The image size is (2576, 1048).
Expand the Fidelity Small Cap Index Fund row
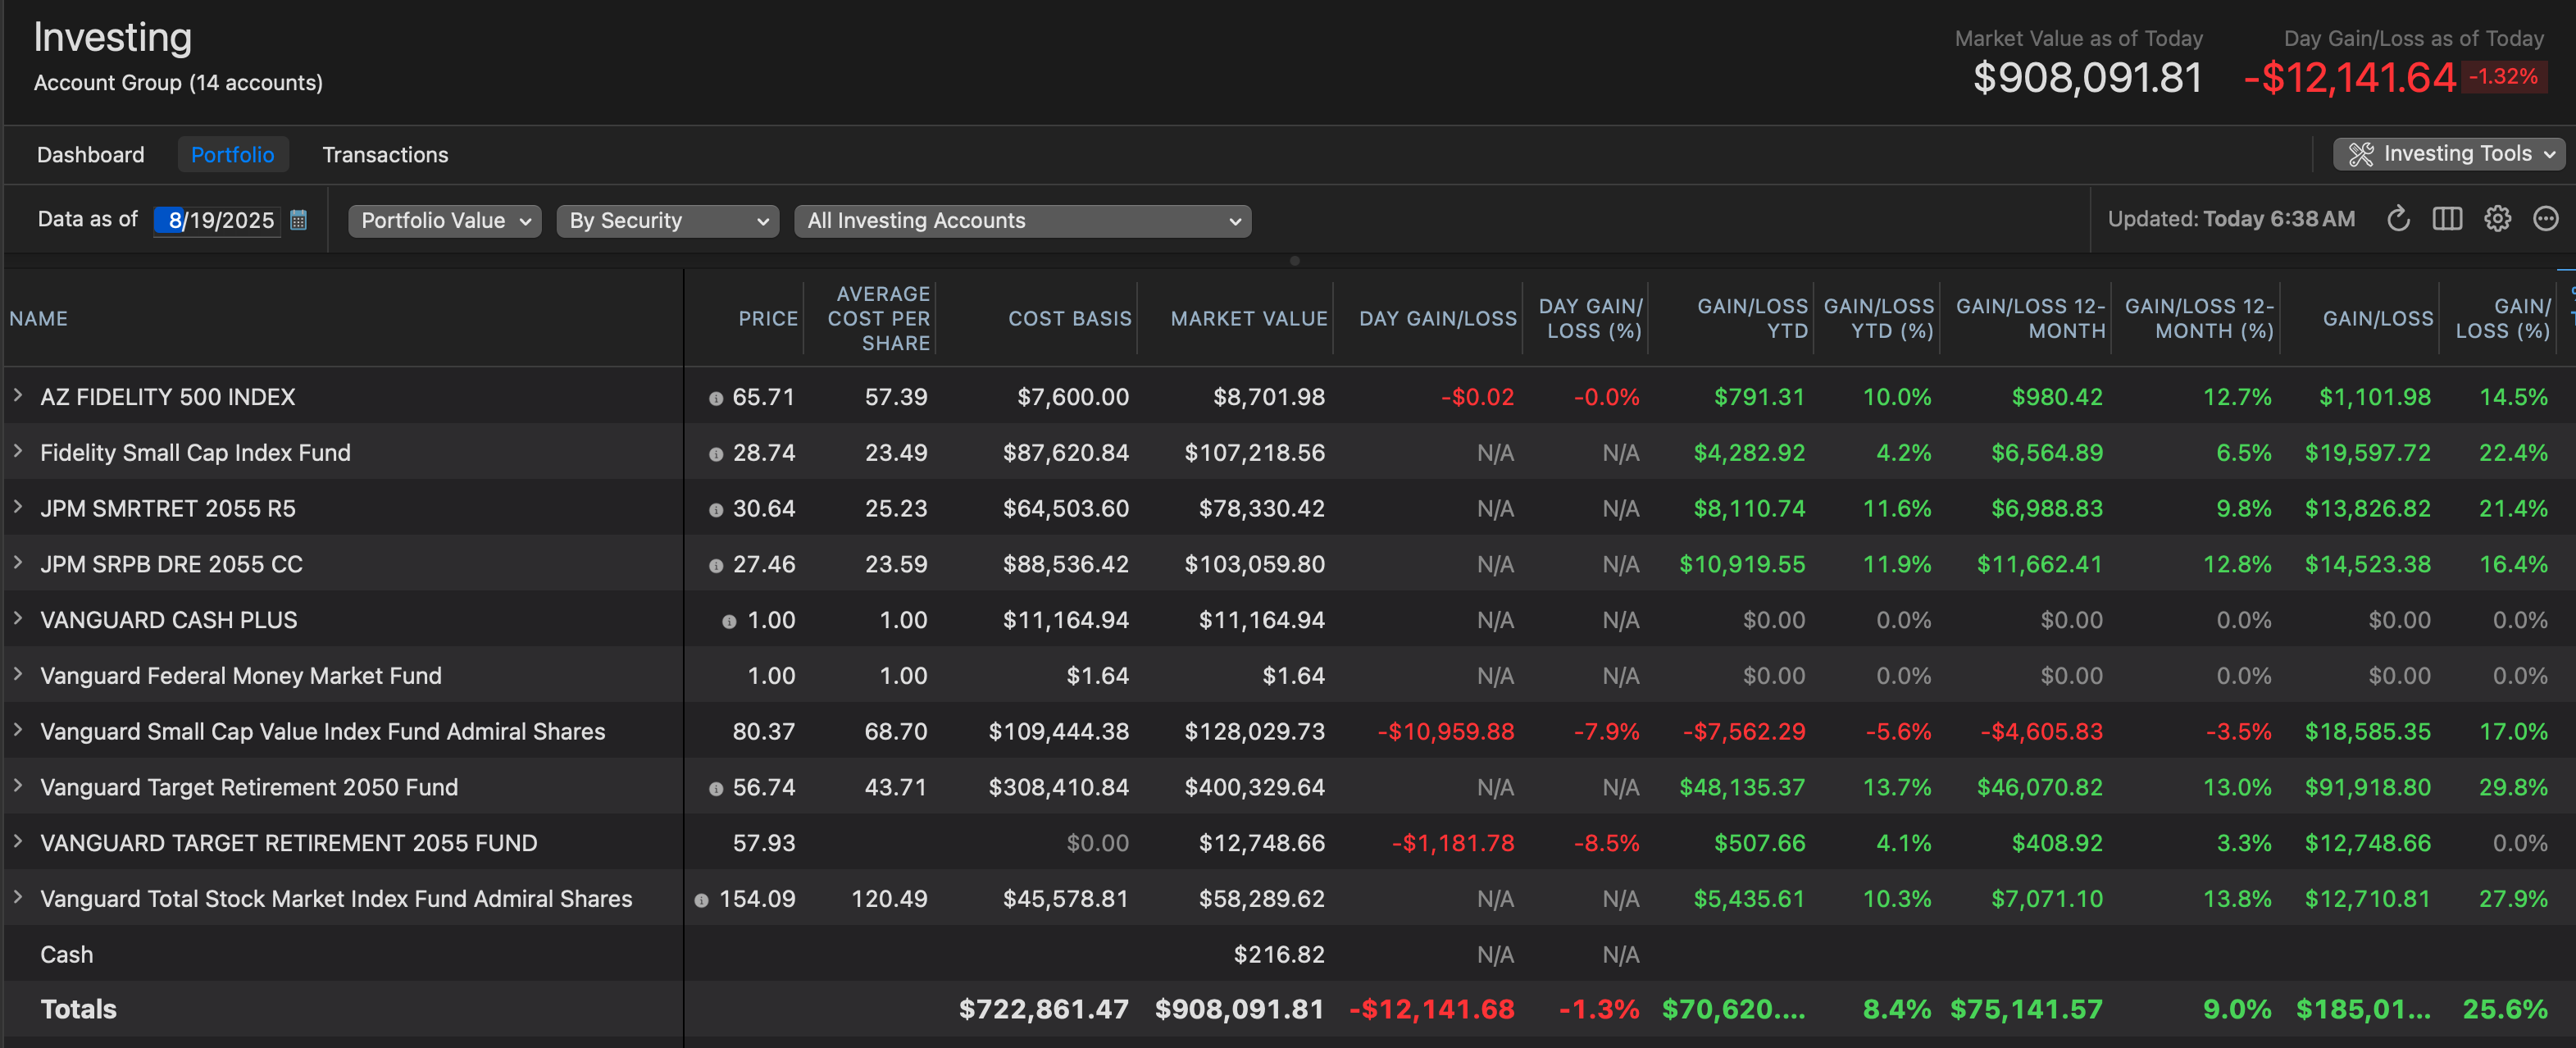pos(18,452)
